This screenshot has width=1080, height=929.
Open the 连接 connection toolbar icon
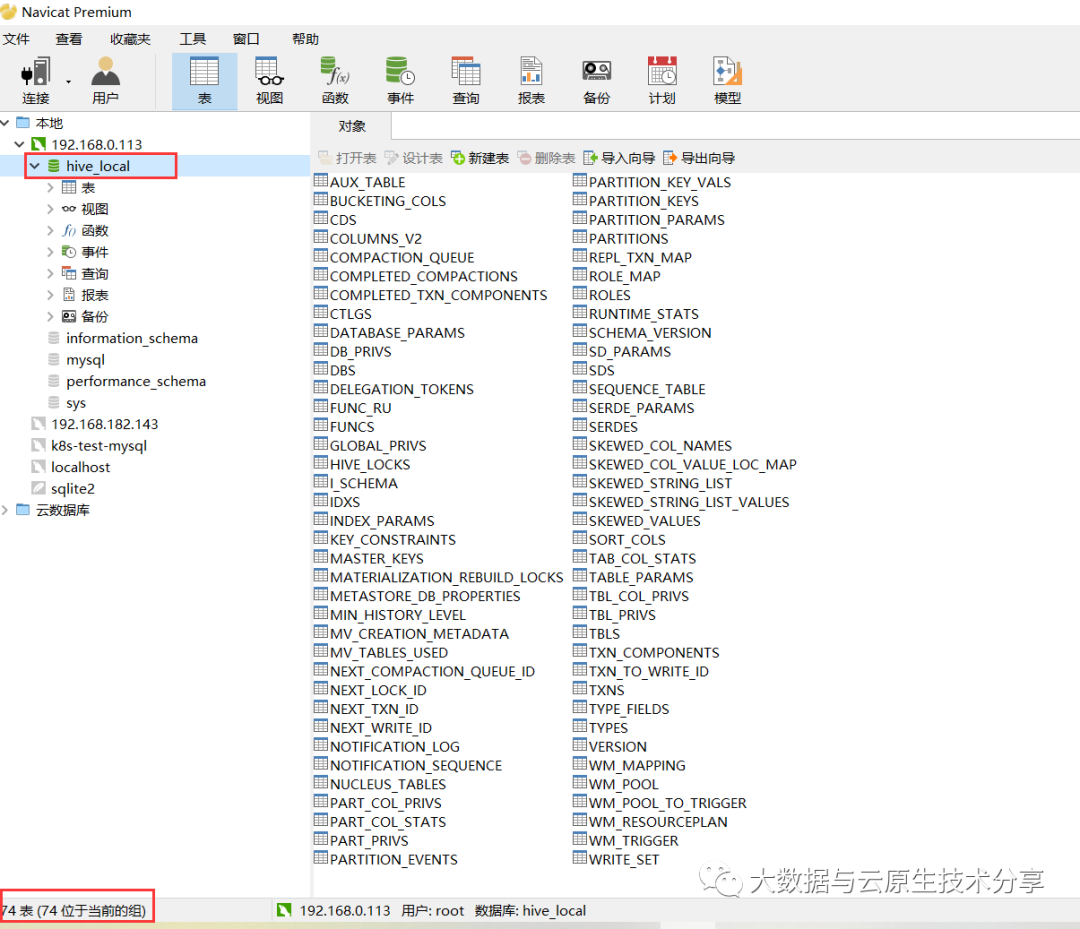[36, 80]
